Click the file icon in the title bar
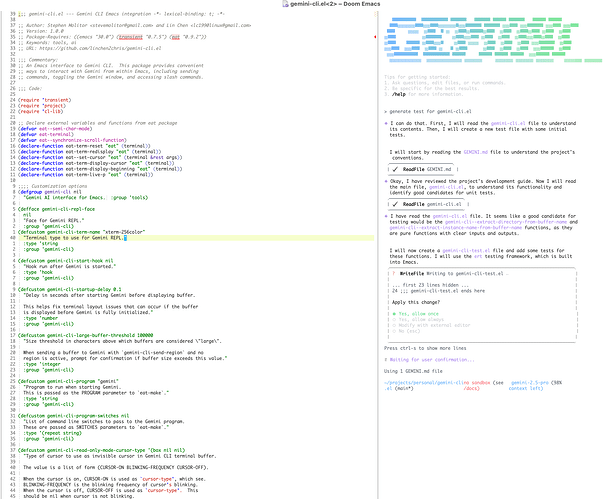Screen dimensions: 616x499 tap(286, 4)
